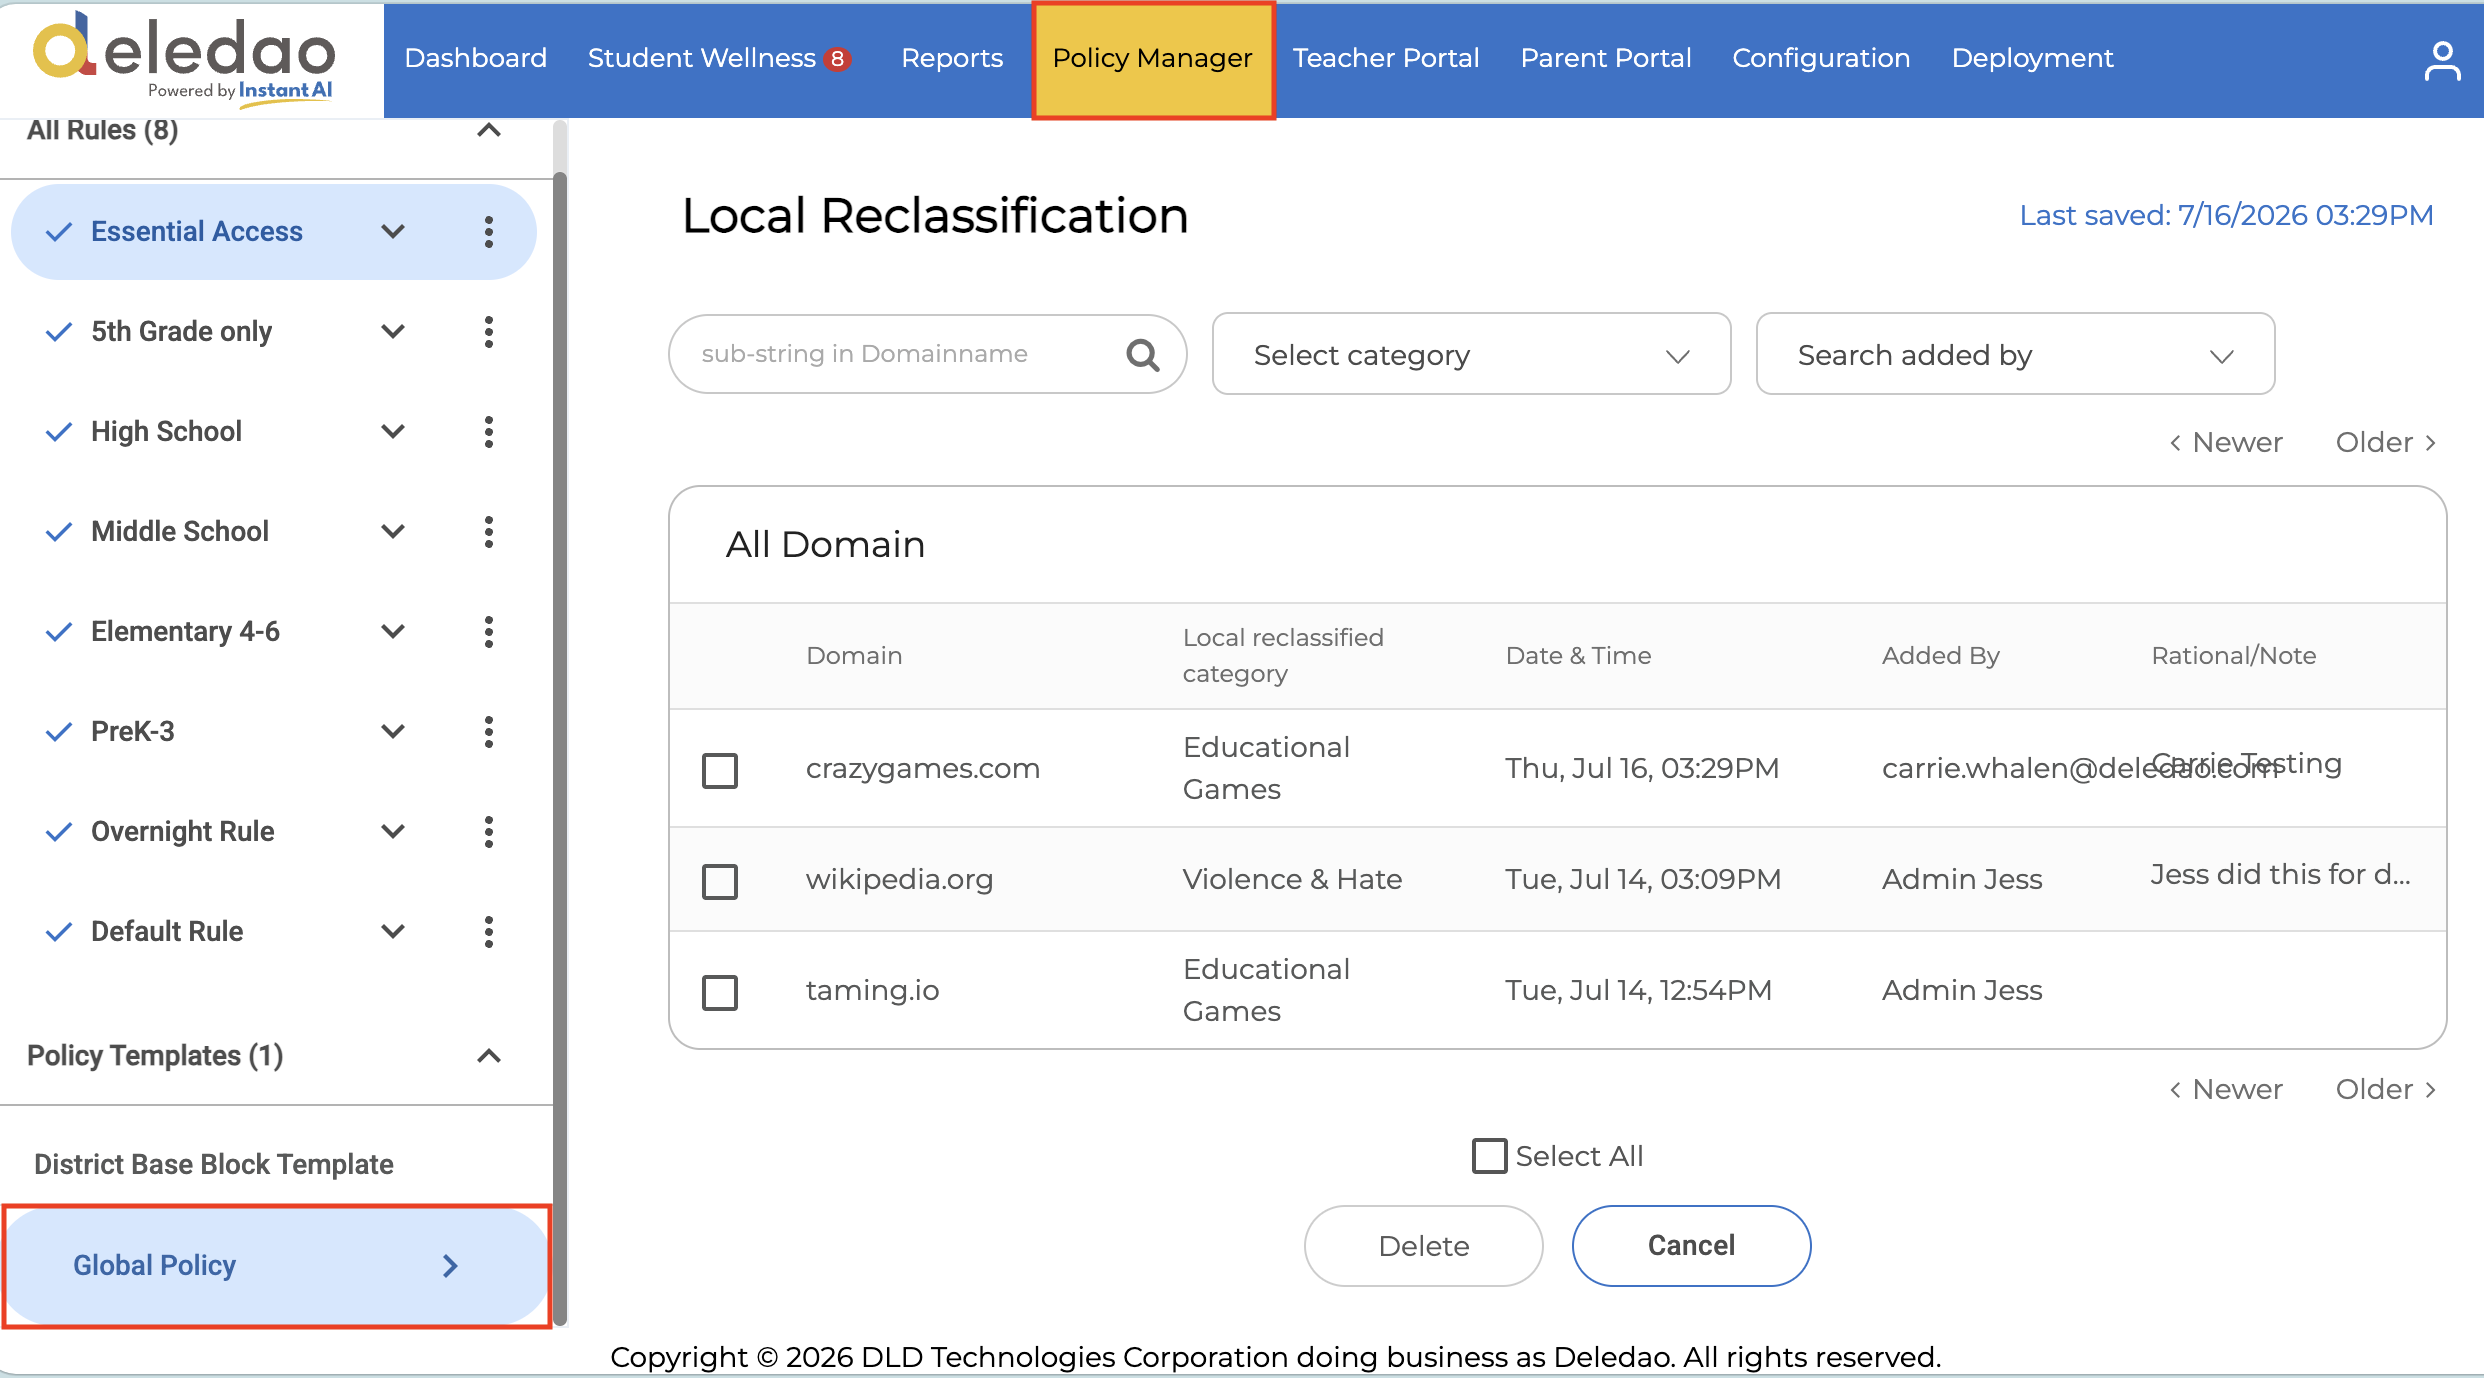Select the District Base Block Template
The width and height of the screenshot is (2484, 1378).
(x=214, y=1164)
